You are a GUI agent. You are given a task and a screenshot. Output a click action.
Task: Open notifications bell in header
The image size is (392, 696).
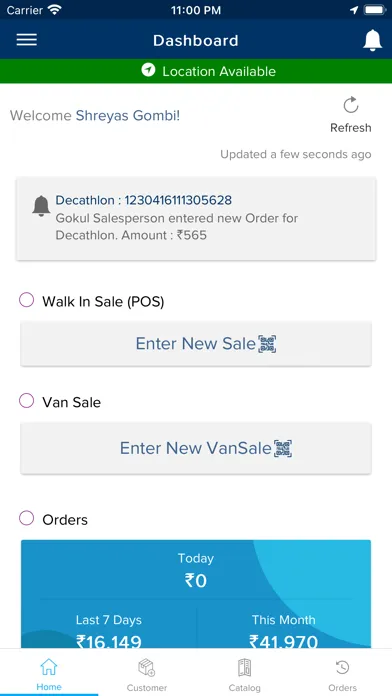[x=372, y=40]
